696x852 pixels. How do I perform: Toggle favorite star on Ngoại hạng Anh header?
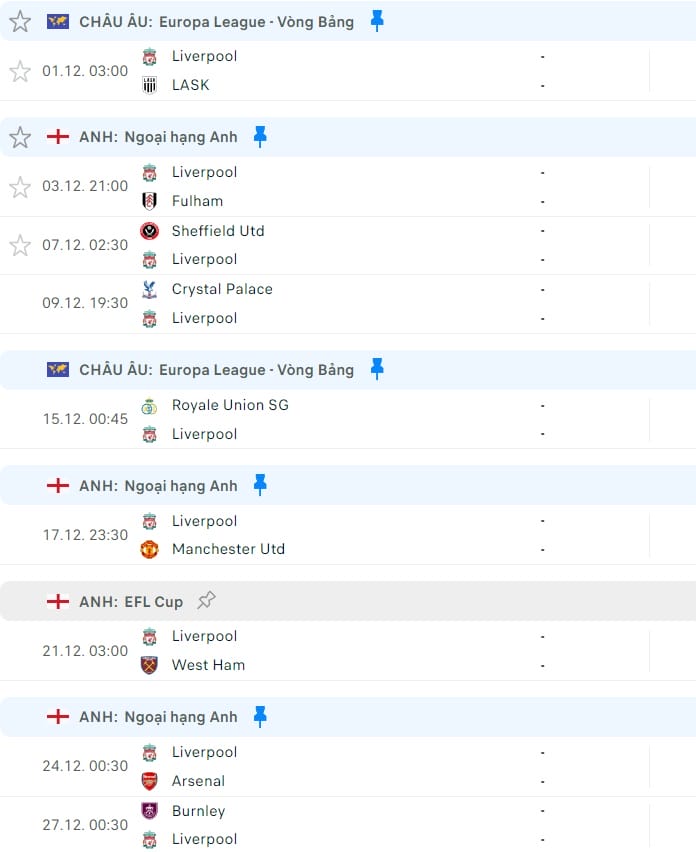pyautogui.click(x=20, y=137)
